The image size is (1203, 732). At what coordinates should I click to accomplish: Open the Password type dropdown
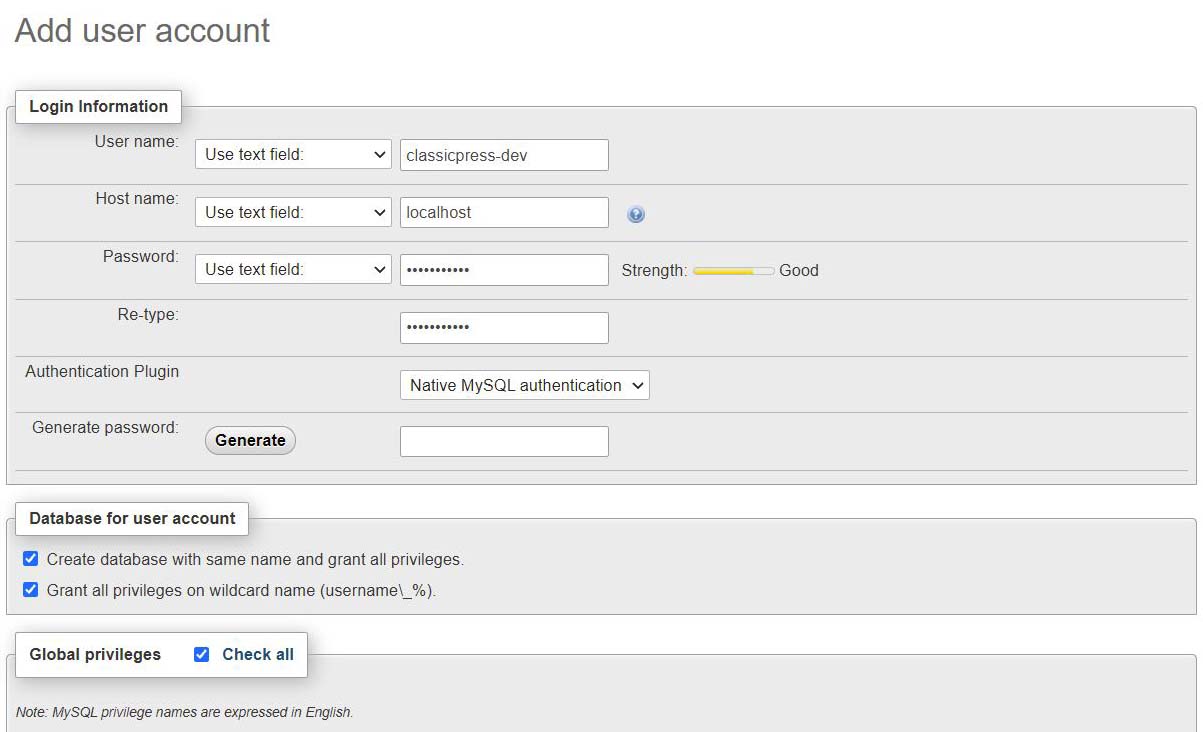coord(293,269)
